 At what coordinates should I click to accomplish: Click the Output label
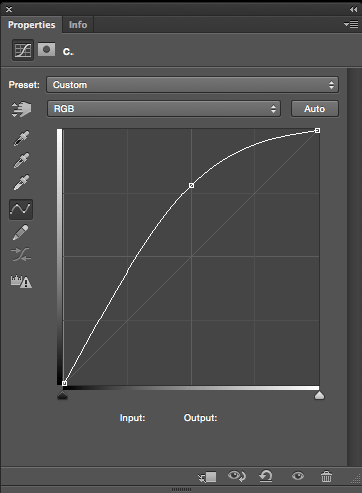tap(200, 418)
